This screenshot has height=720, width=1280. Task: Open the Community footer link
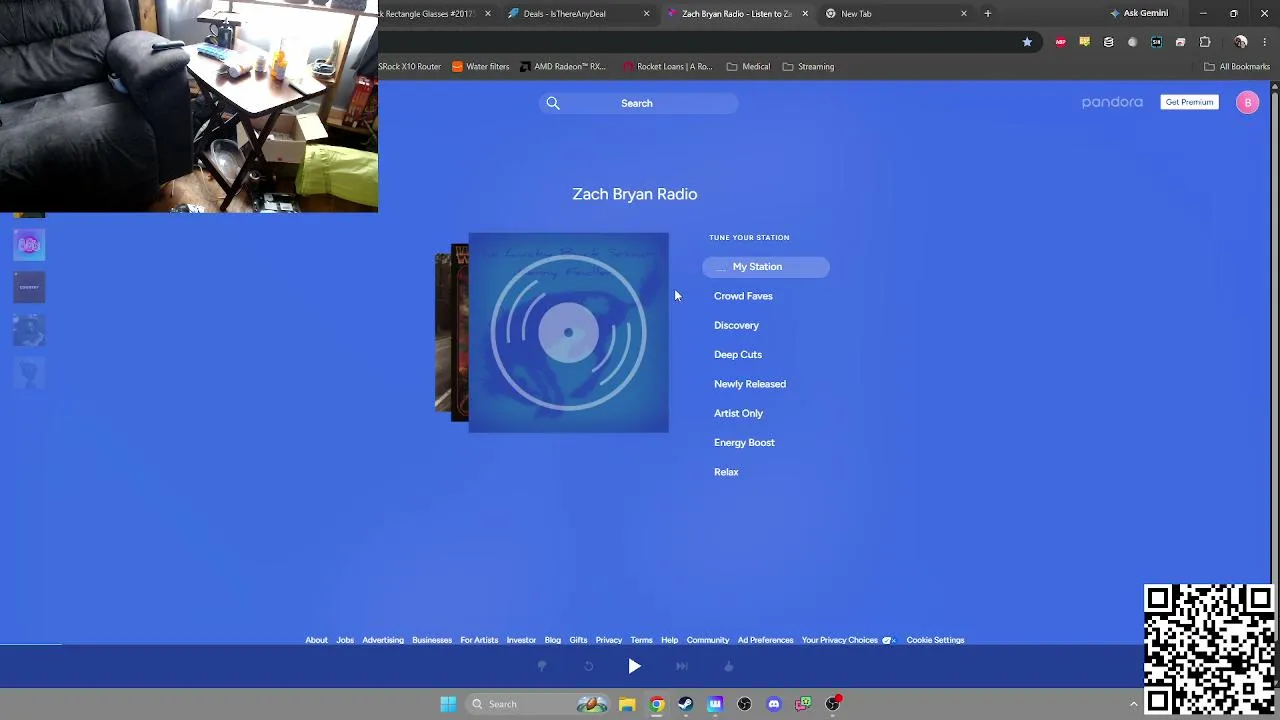pos(708,640)
